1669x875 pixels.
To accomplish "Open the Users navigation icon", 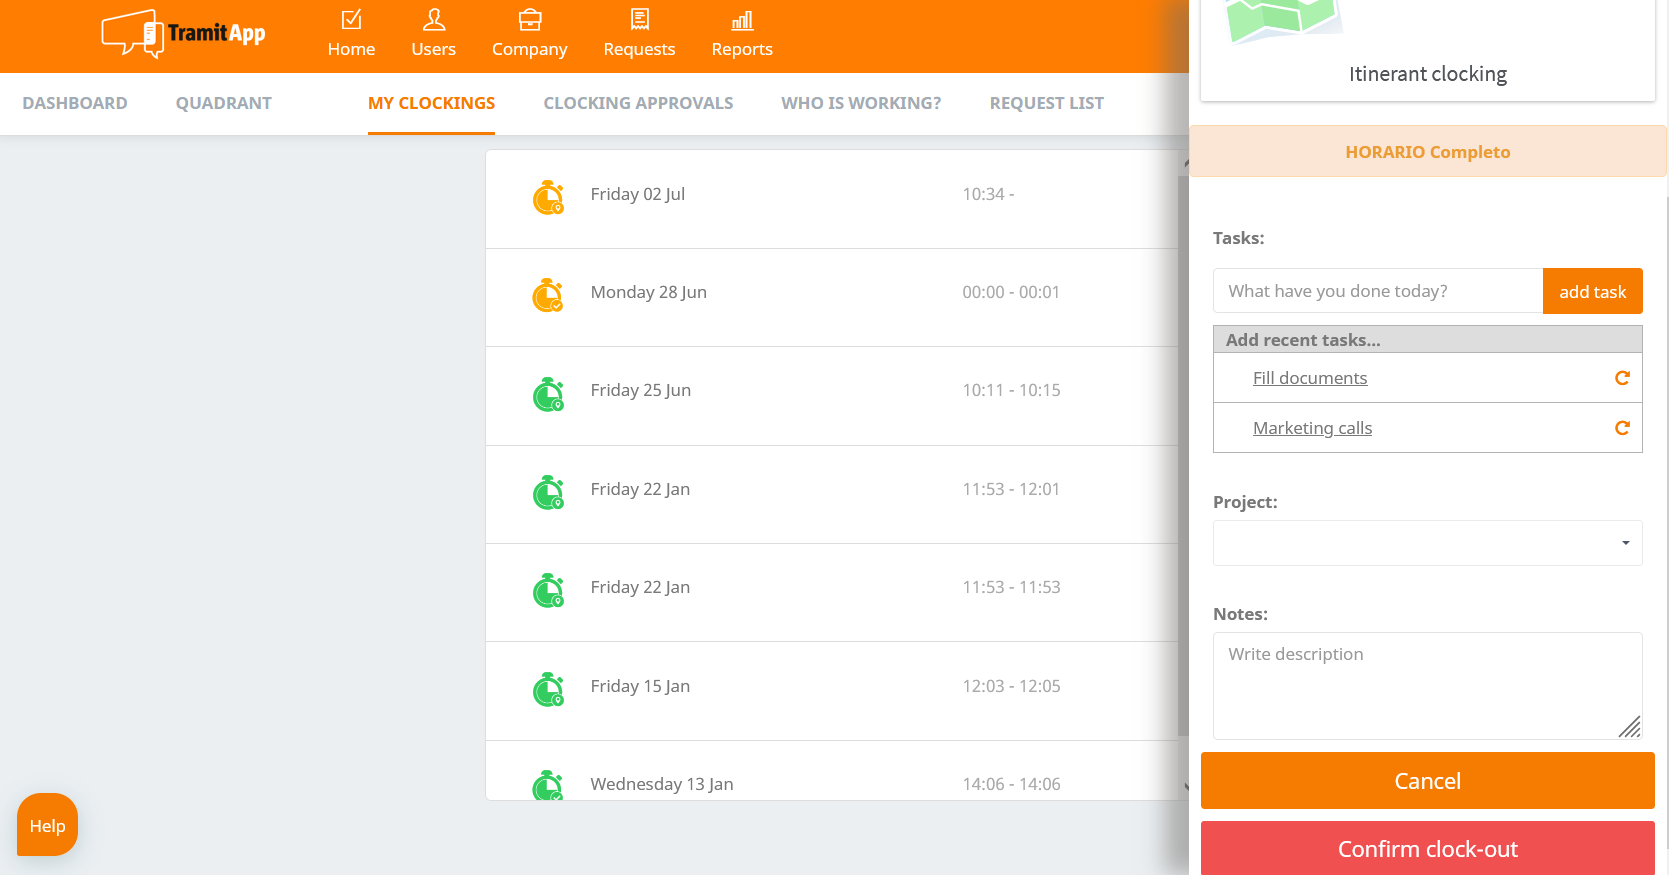I will 434,20.
